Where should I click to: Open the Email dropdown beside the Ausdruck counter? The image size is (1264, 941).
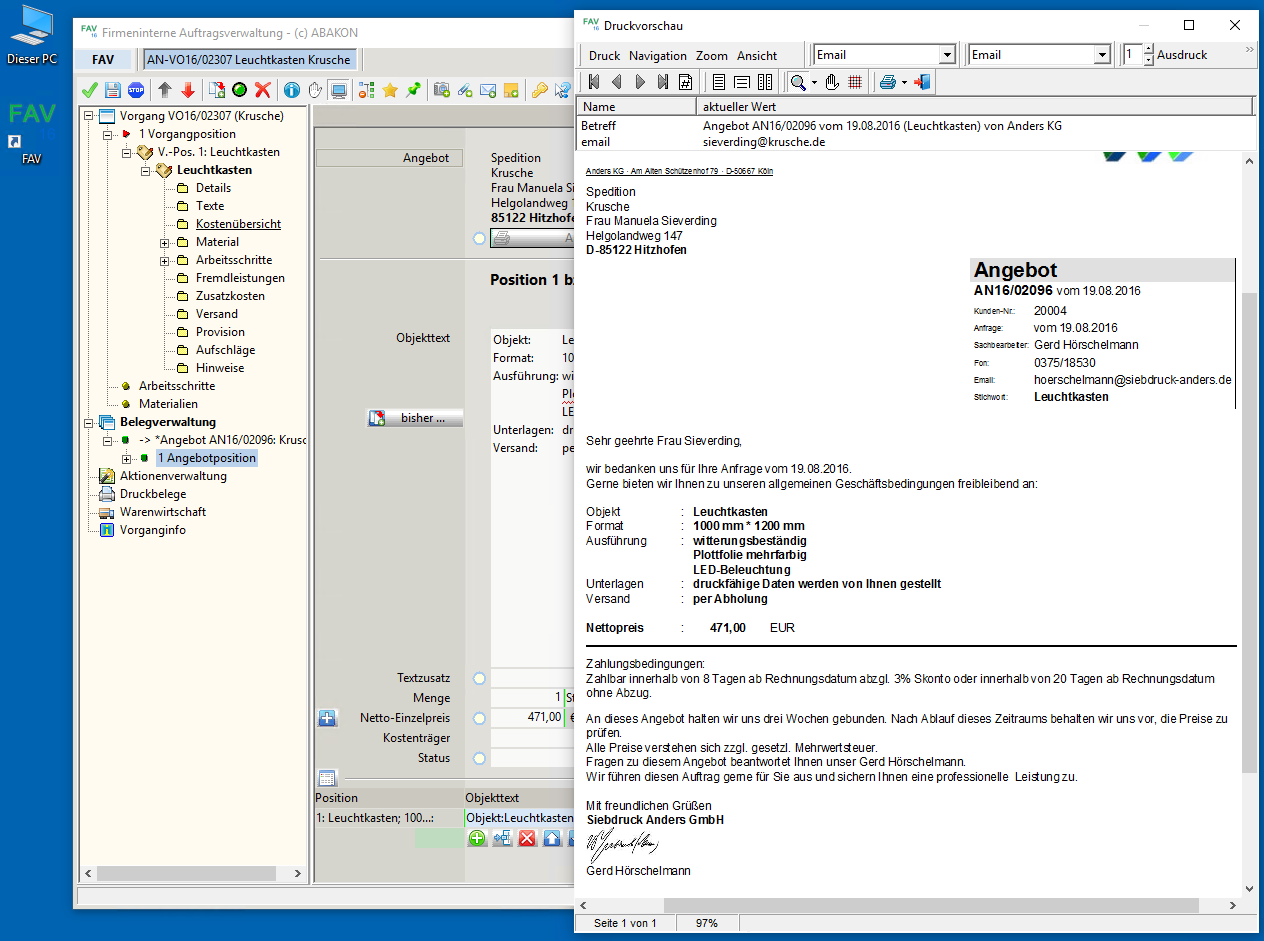tap(1102, 55)
